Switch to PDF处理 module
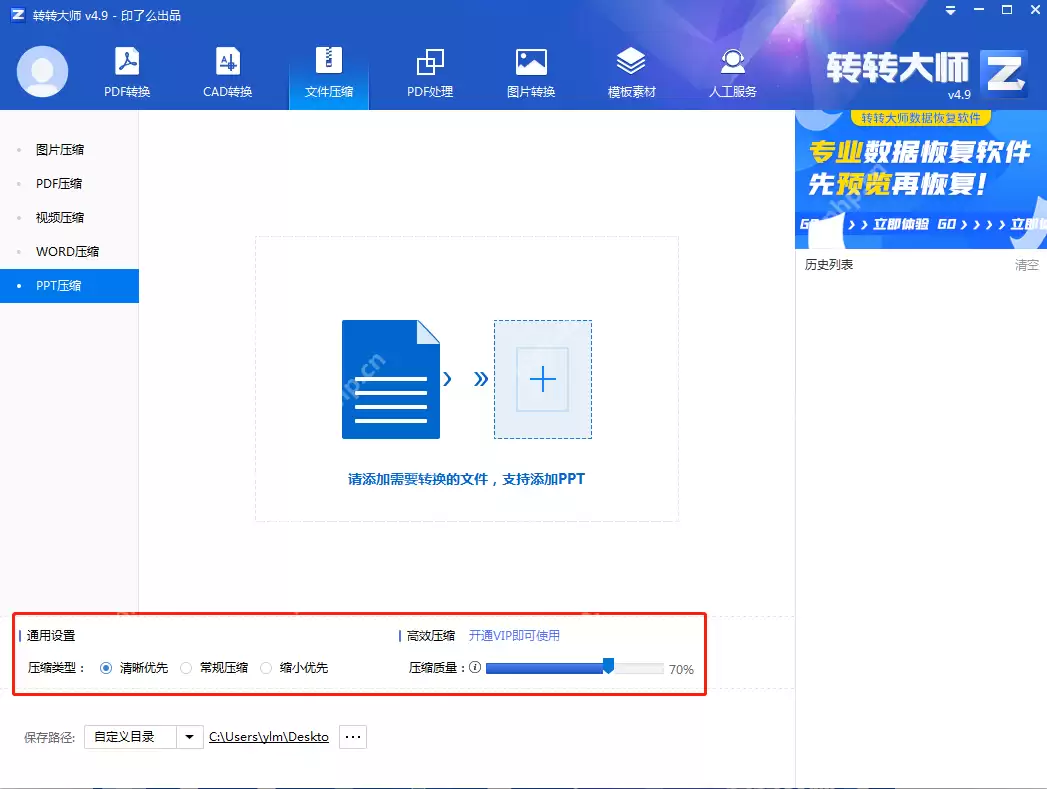 click(430, 70)
